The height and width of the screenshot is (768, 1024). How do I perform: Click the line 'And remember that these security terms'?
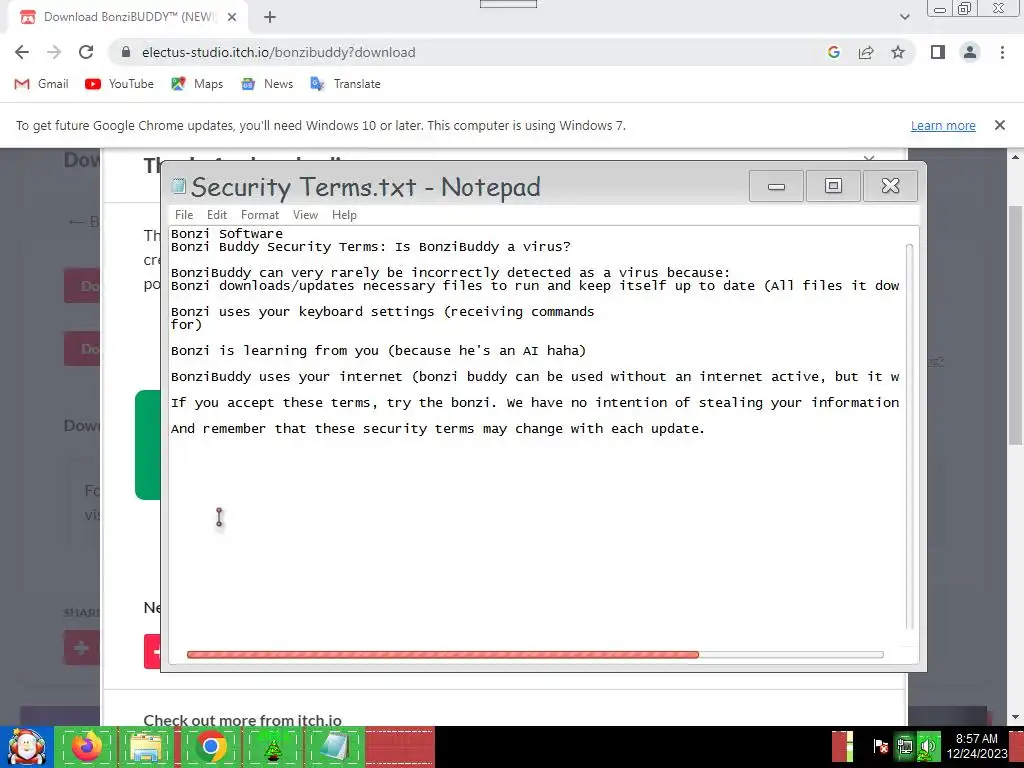438,429
